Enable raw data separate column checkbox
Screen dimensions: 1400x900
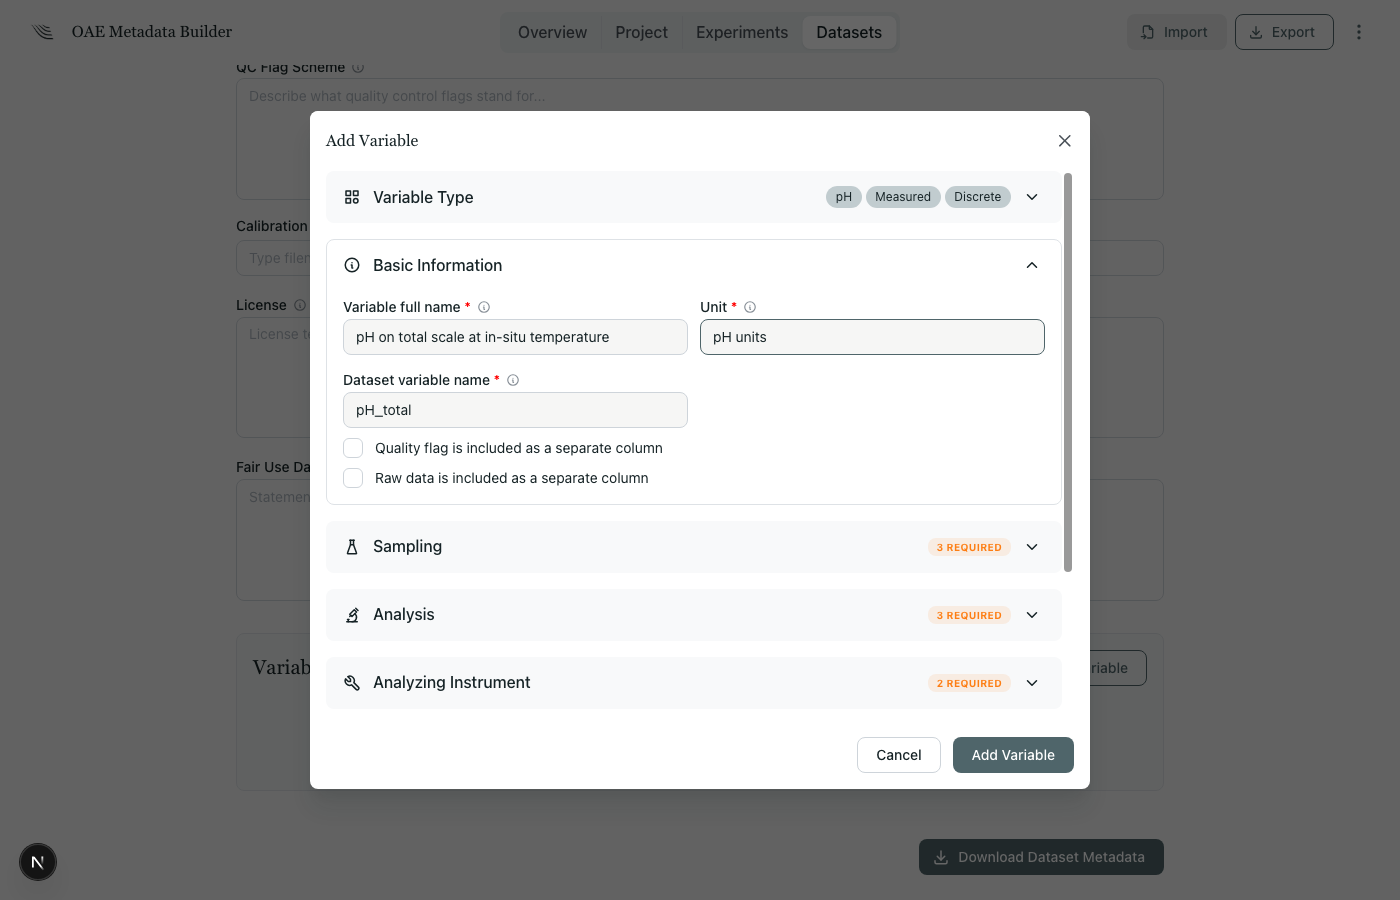click(x=353, y=478)
